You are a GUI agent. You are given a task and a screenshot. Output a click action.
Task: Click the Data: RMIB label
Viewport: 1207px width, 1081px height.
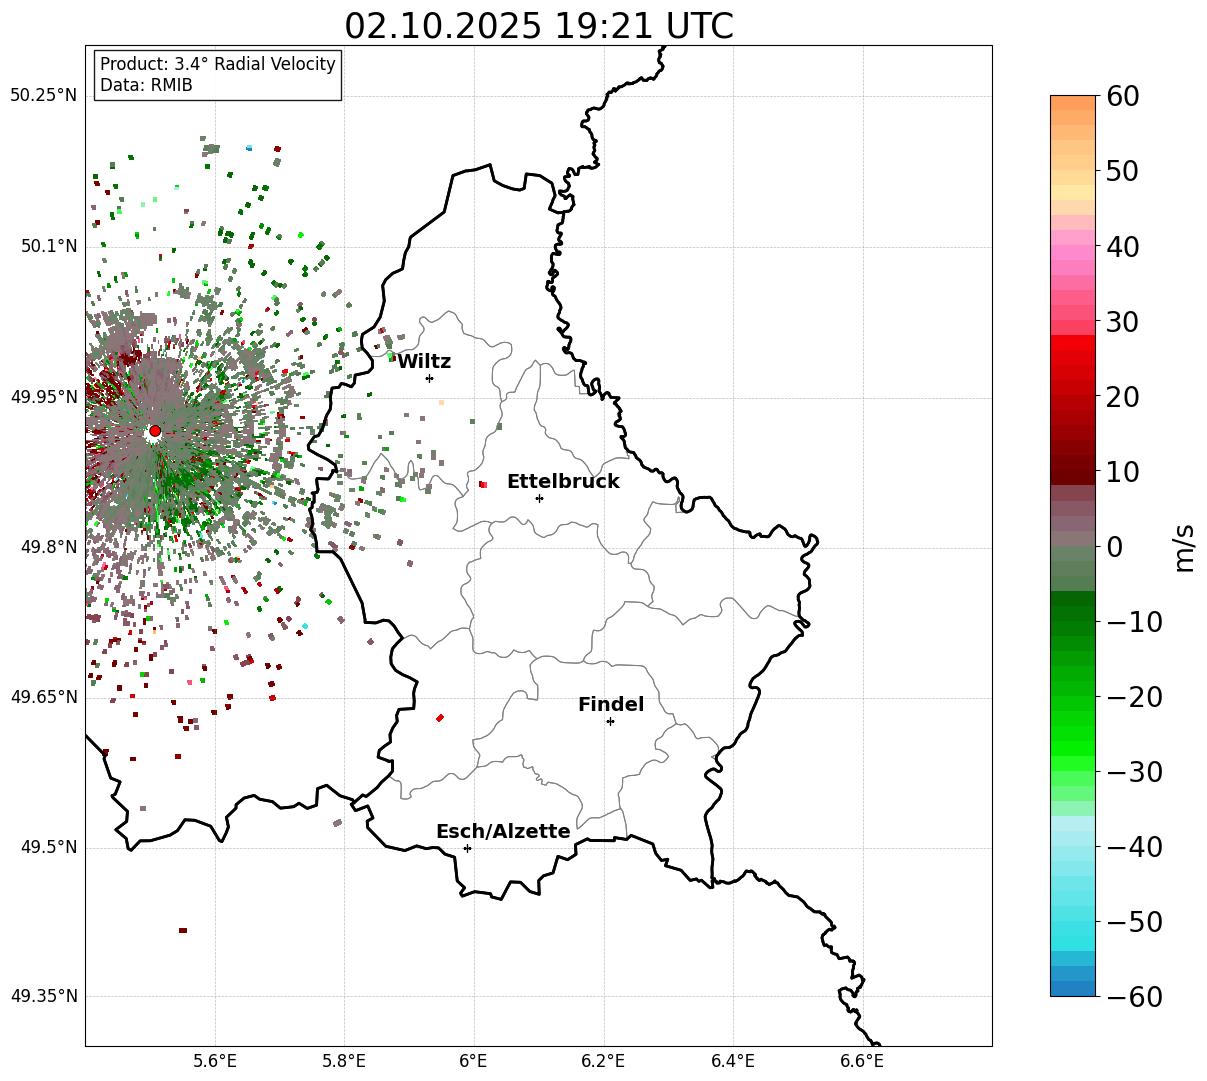tap(146, 86)
